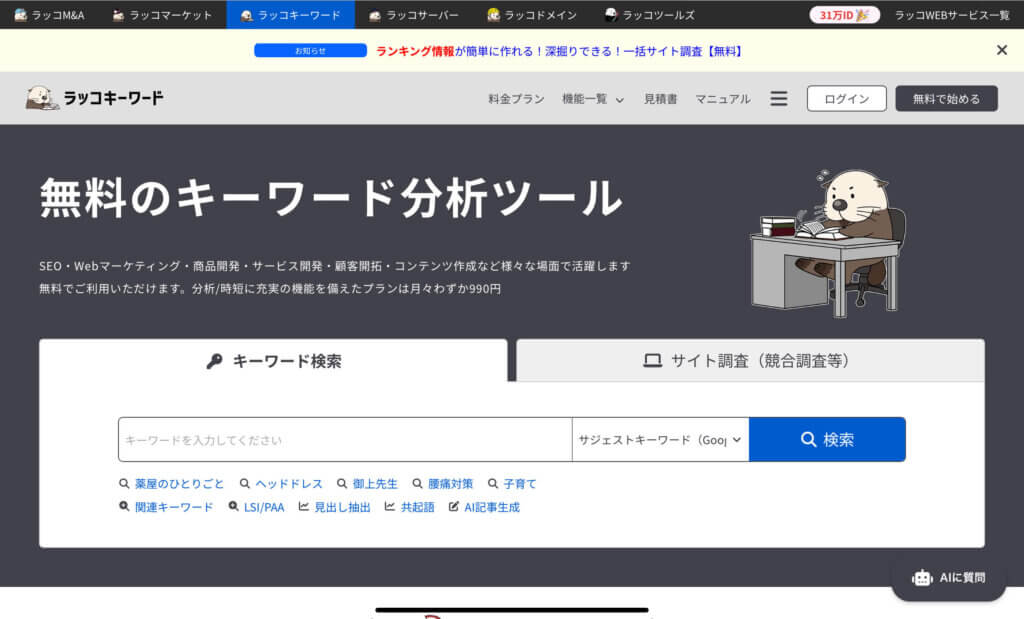Screen dimensions: 1024x619
Task: Click chart icon beside 見出し抽出
Action: point(304,507)
